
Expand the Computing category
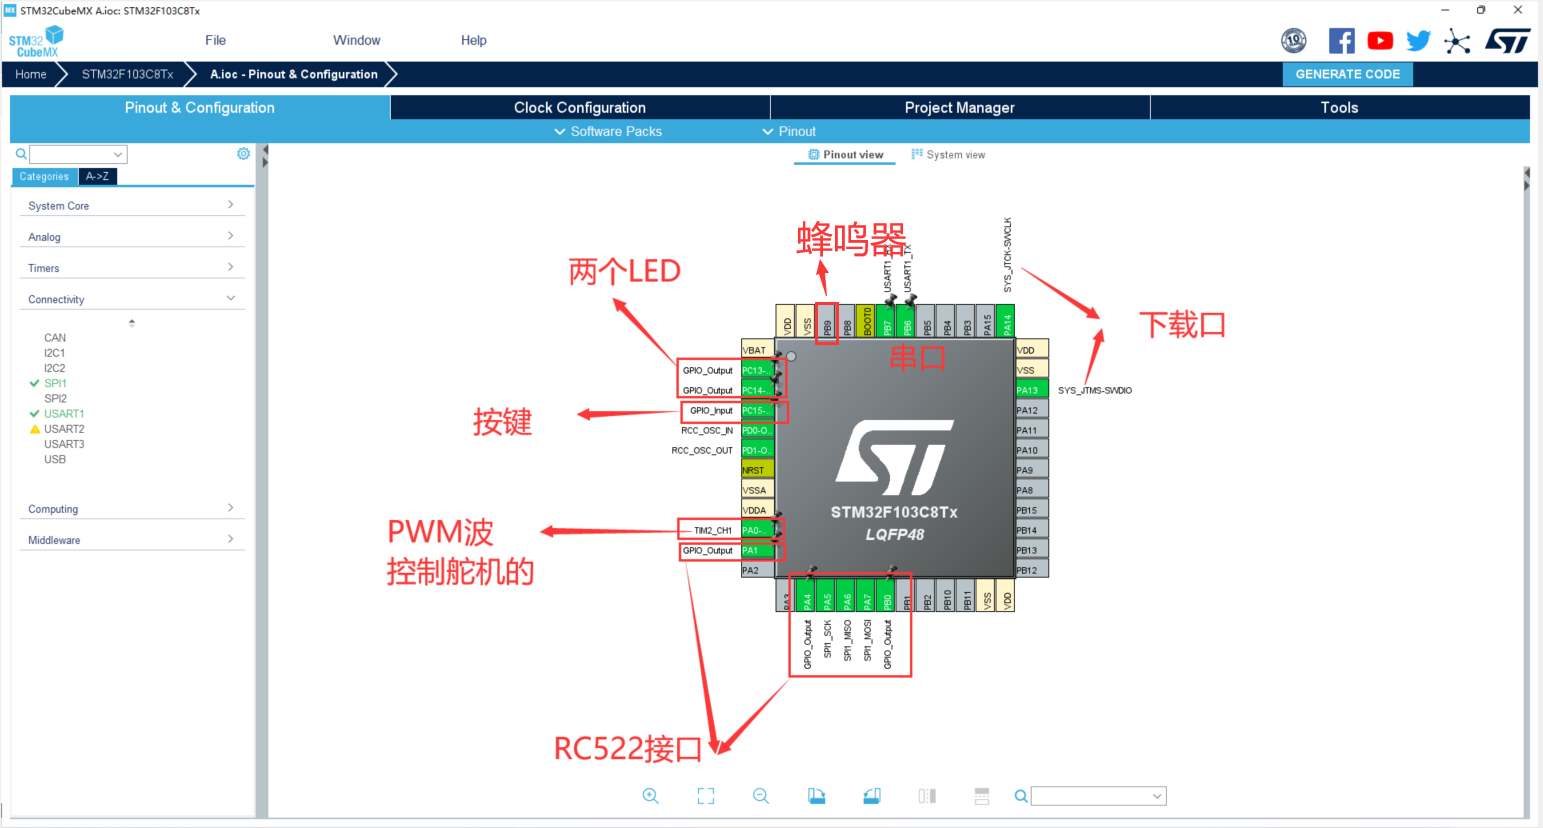pyautogui.click(x=131, y=508)
